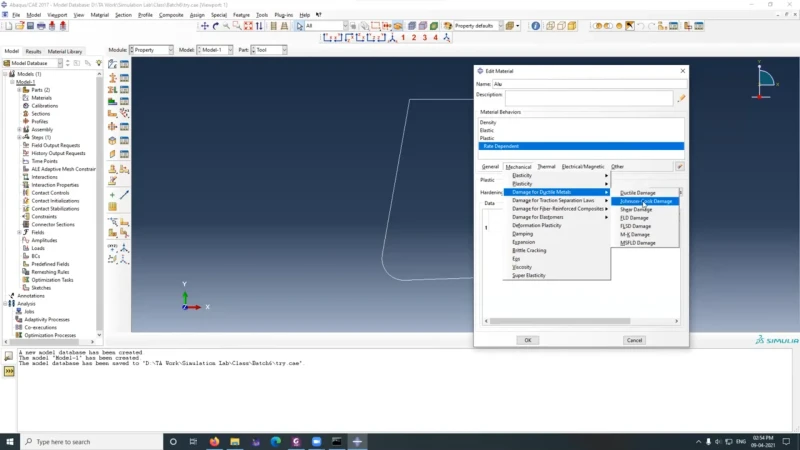This screenshot has width=800, height=450.
Task: Click the message area icon beside log
Action: pos(9,357)
